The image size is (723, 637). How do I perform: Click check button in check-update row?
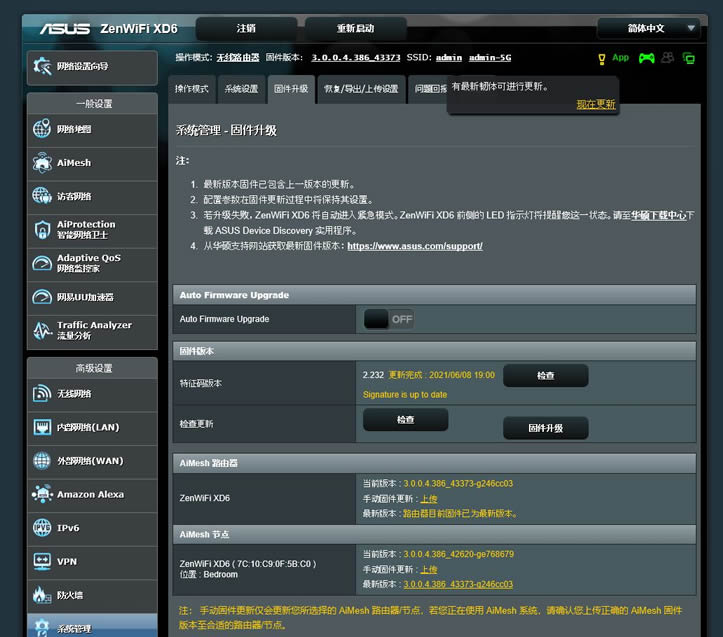(x=405, y=420)
